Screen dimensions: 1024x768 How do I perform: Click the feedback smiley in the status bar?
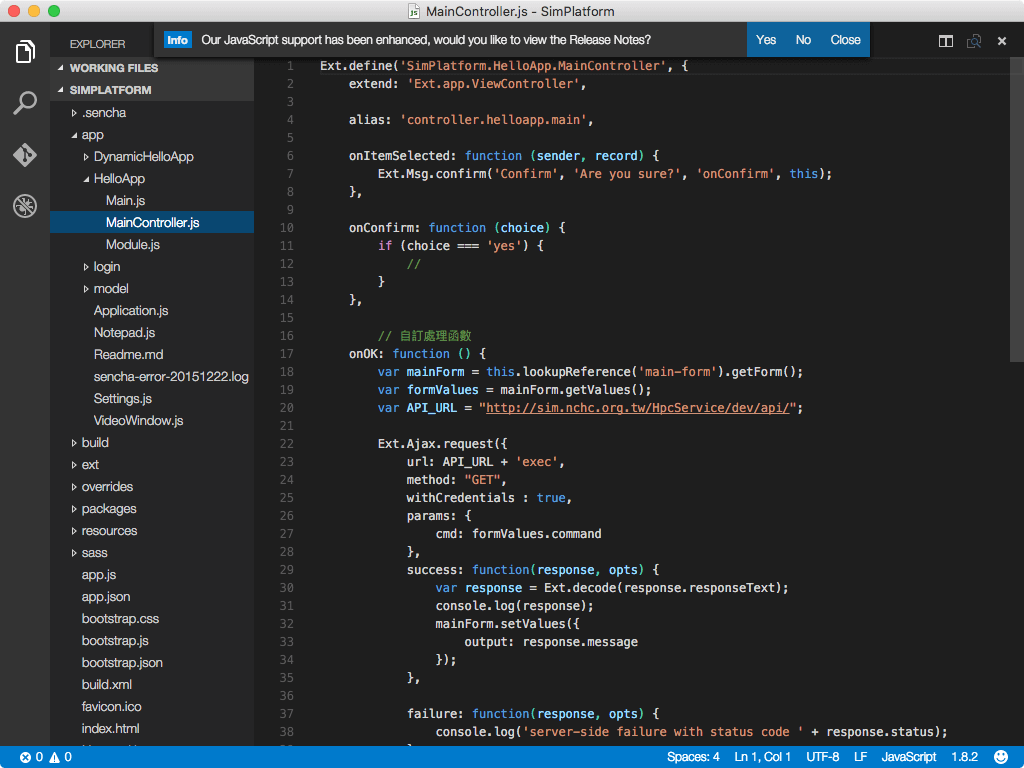pos(1000,757)
